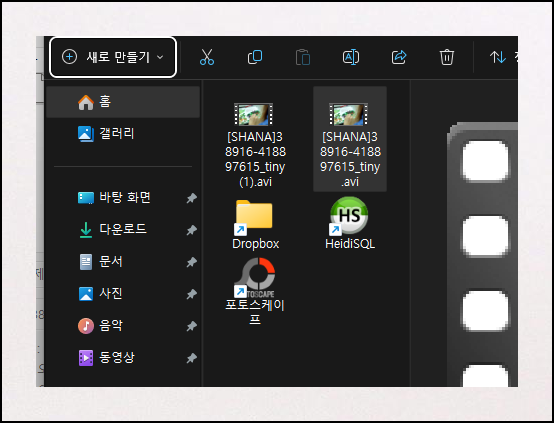Click the gallery picture icon beside 갤러리

86,134
